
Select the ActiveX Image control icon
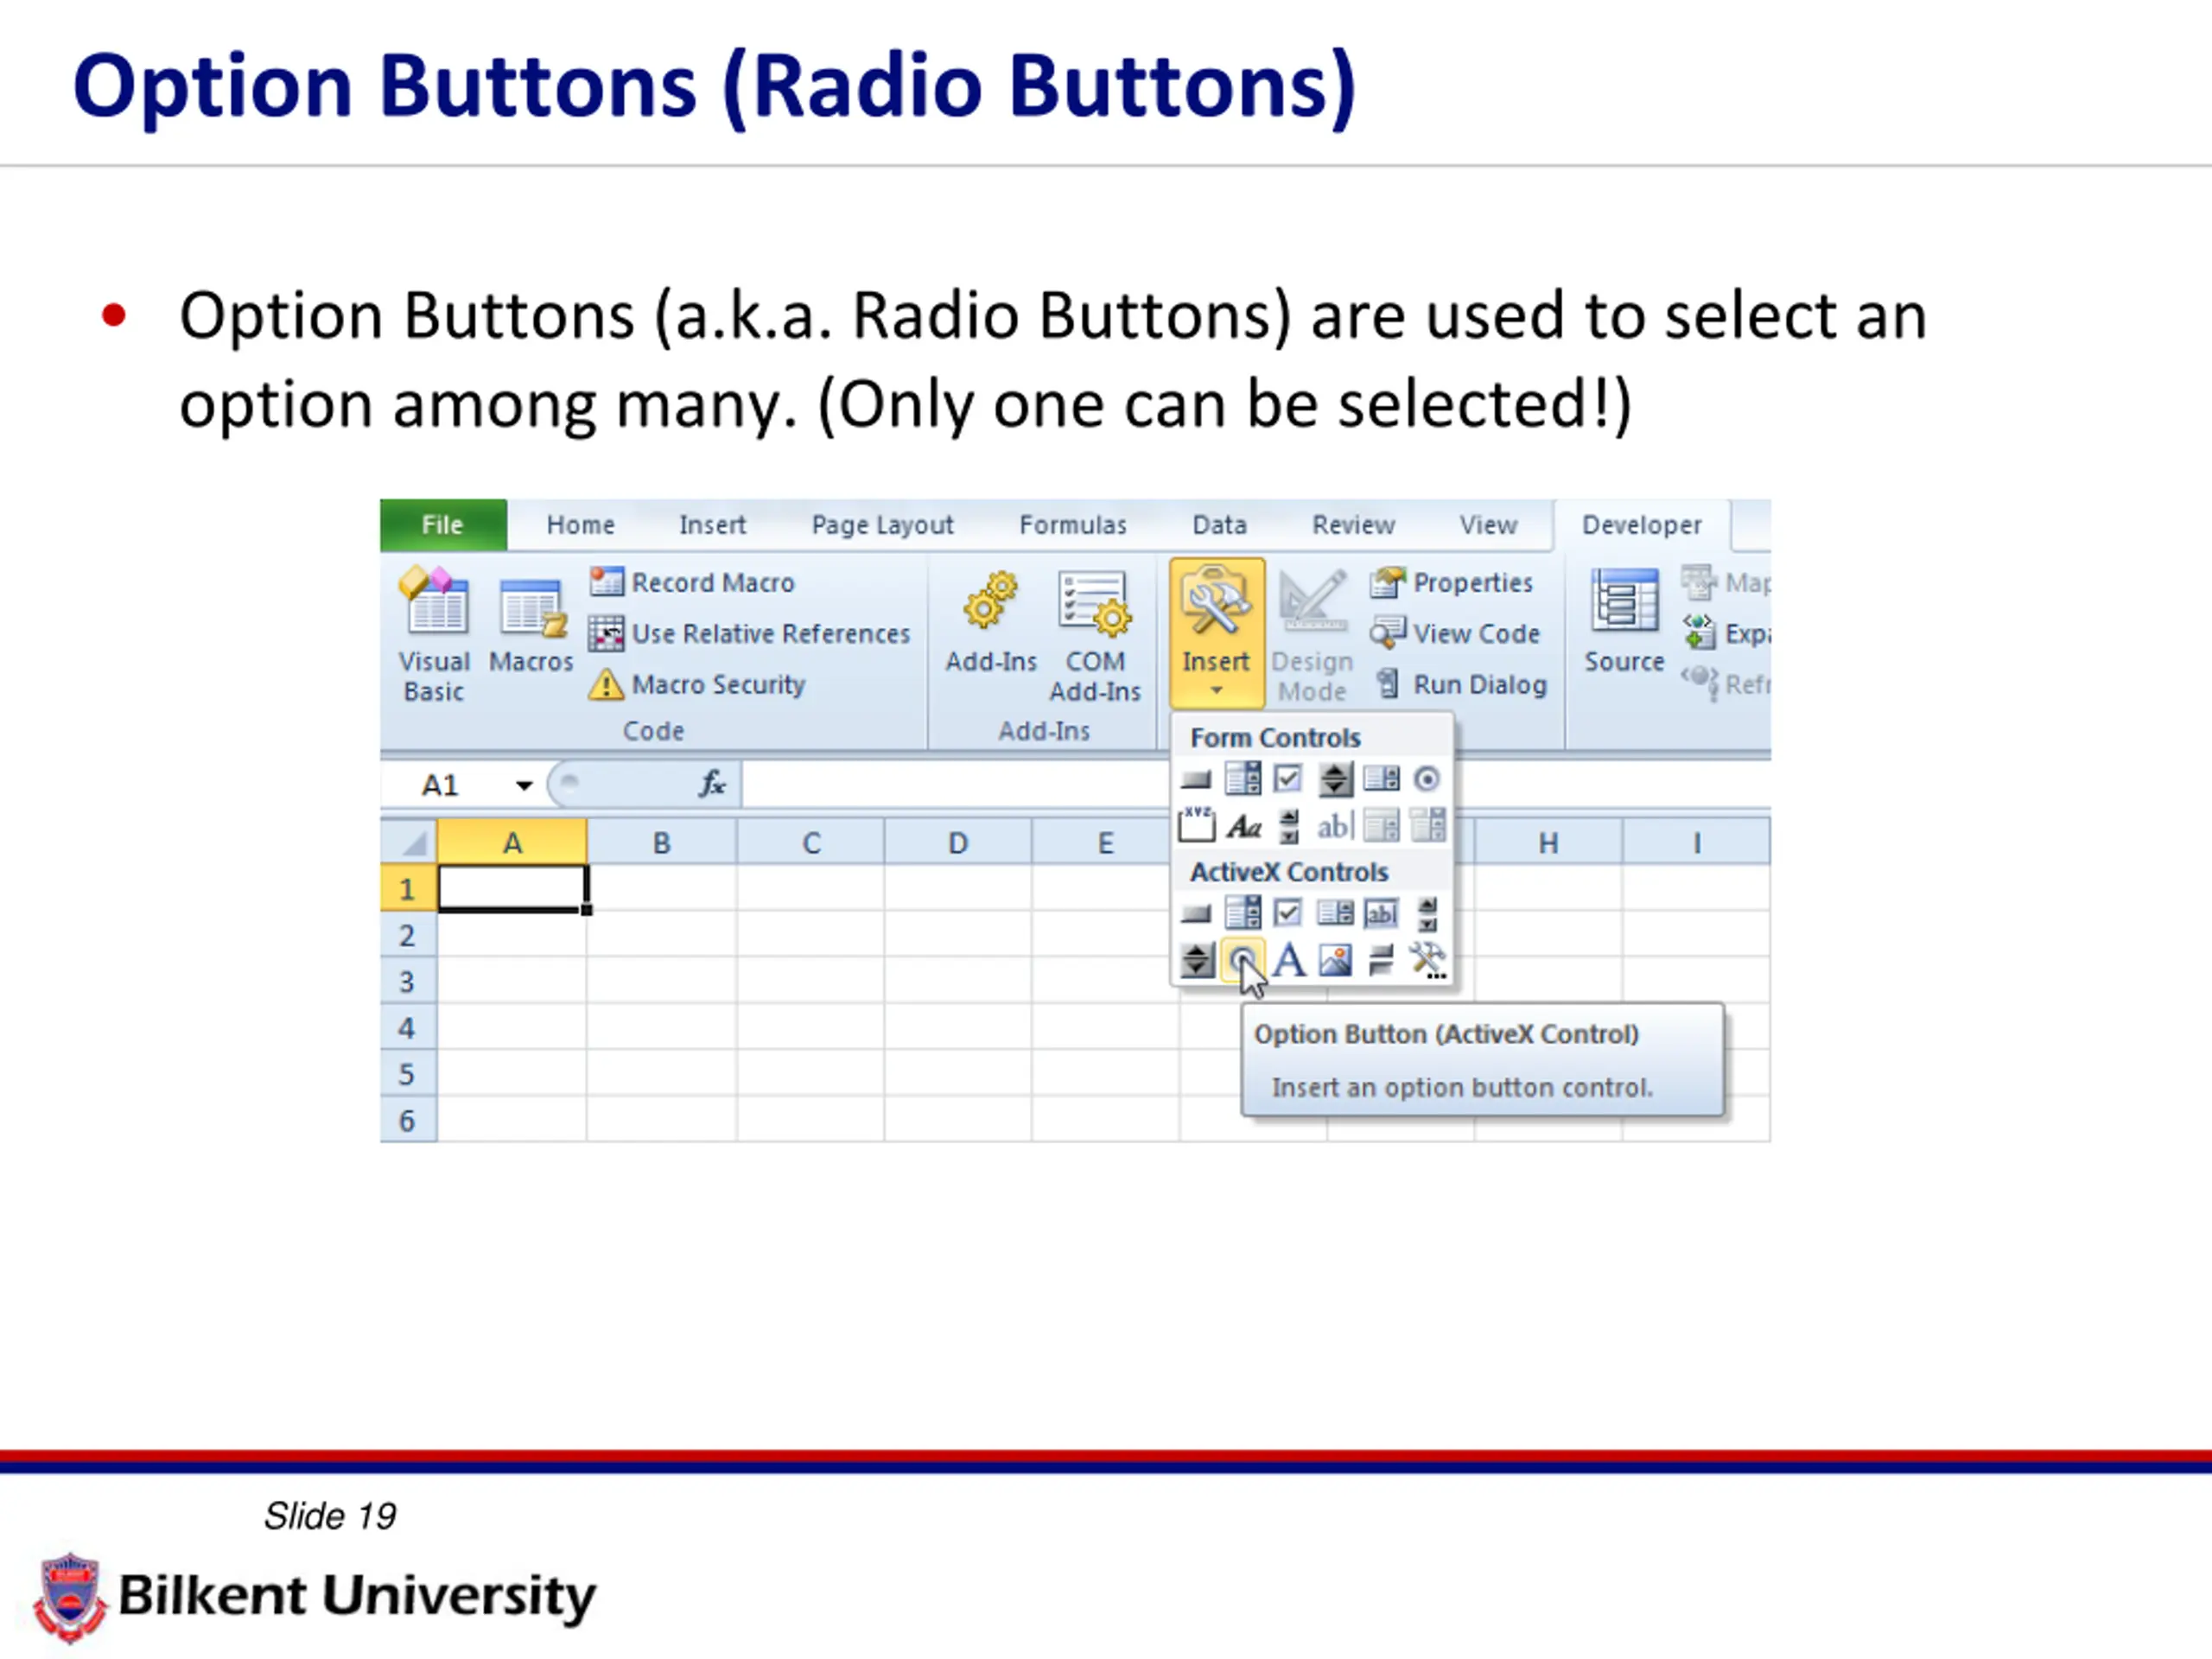(x=1335, y=960)
